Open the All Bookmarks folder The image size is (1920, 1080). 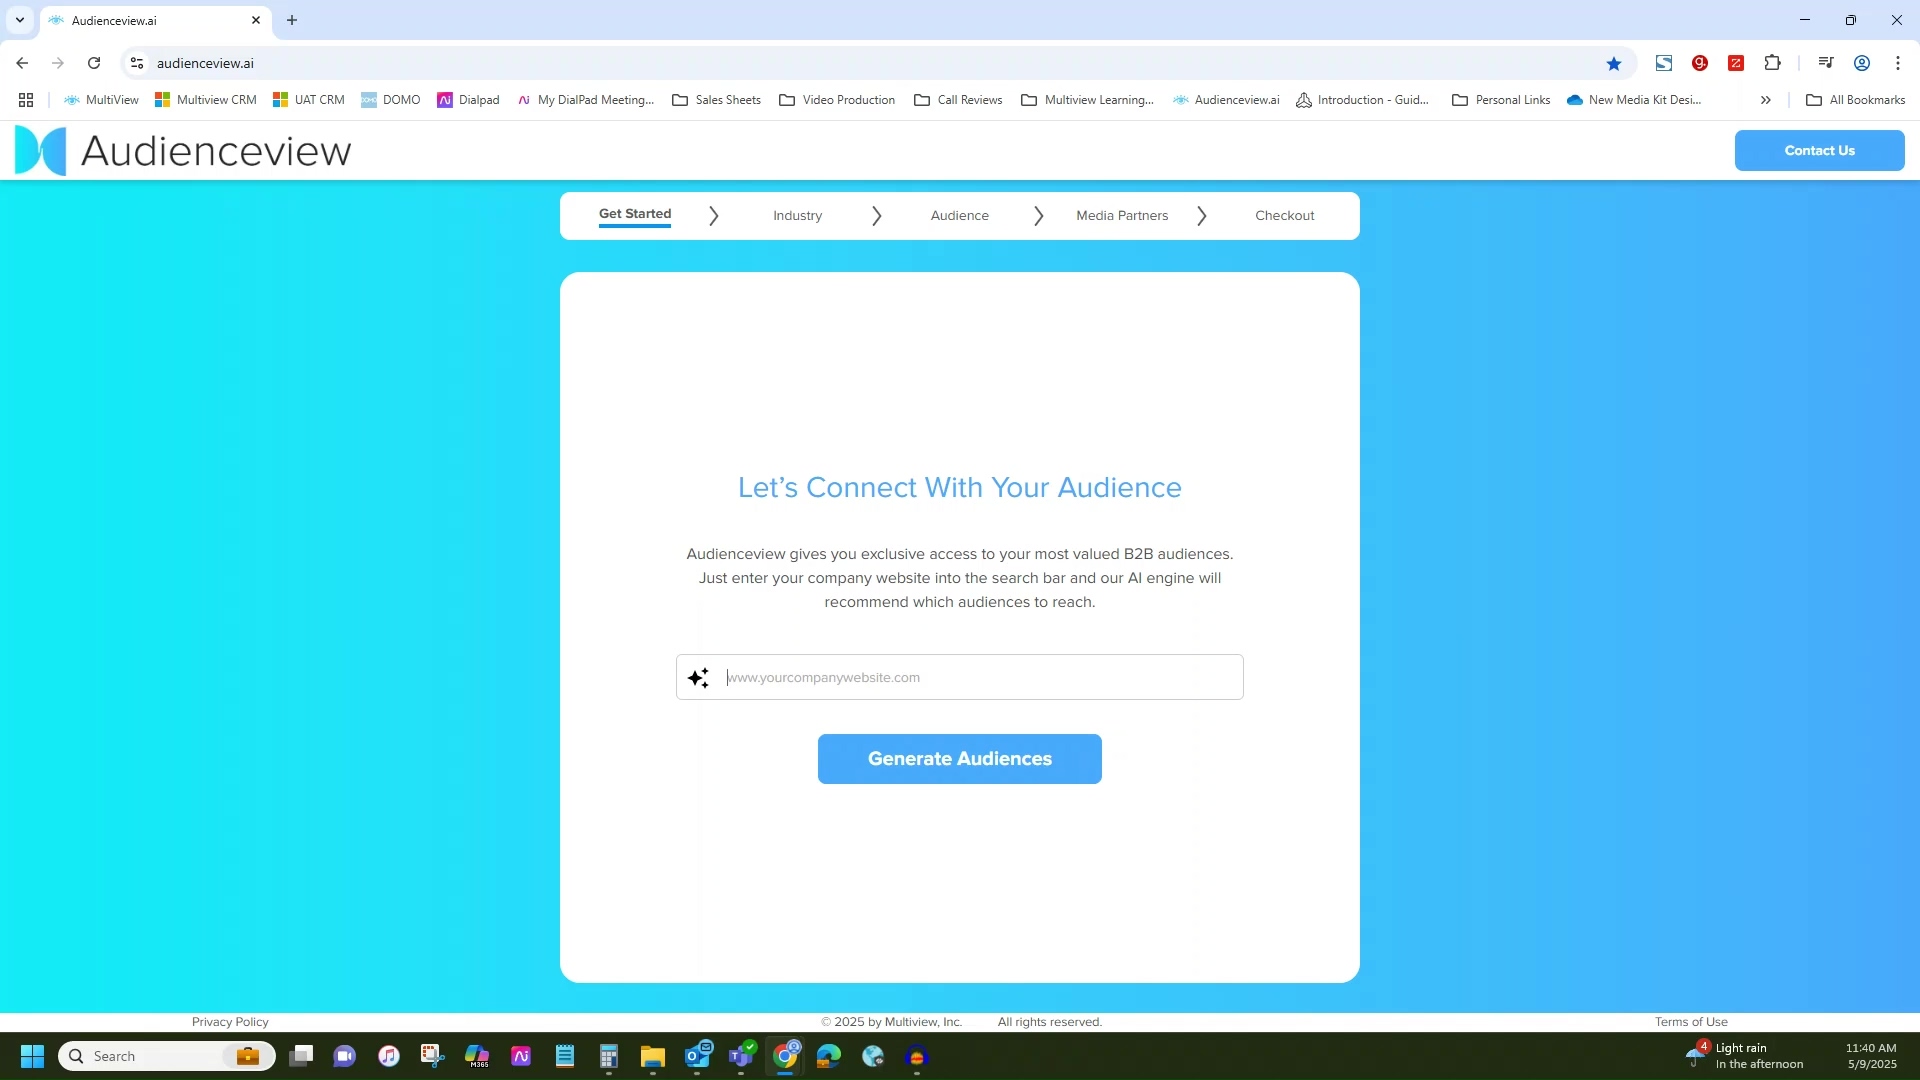click(1855, 100)
